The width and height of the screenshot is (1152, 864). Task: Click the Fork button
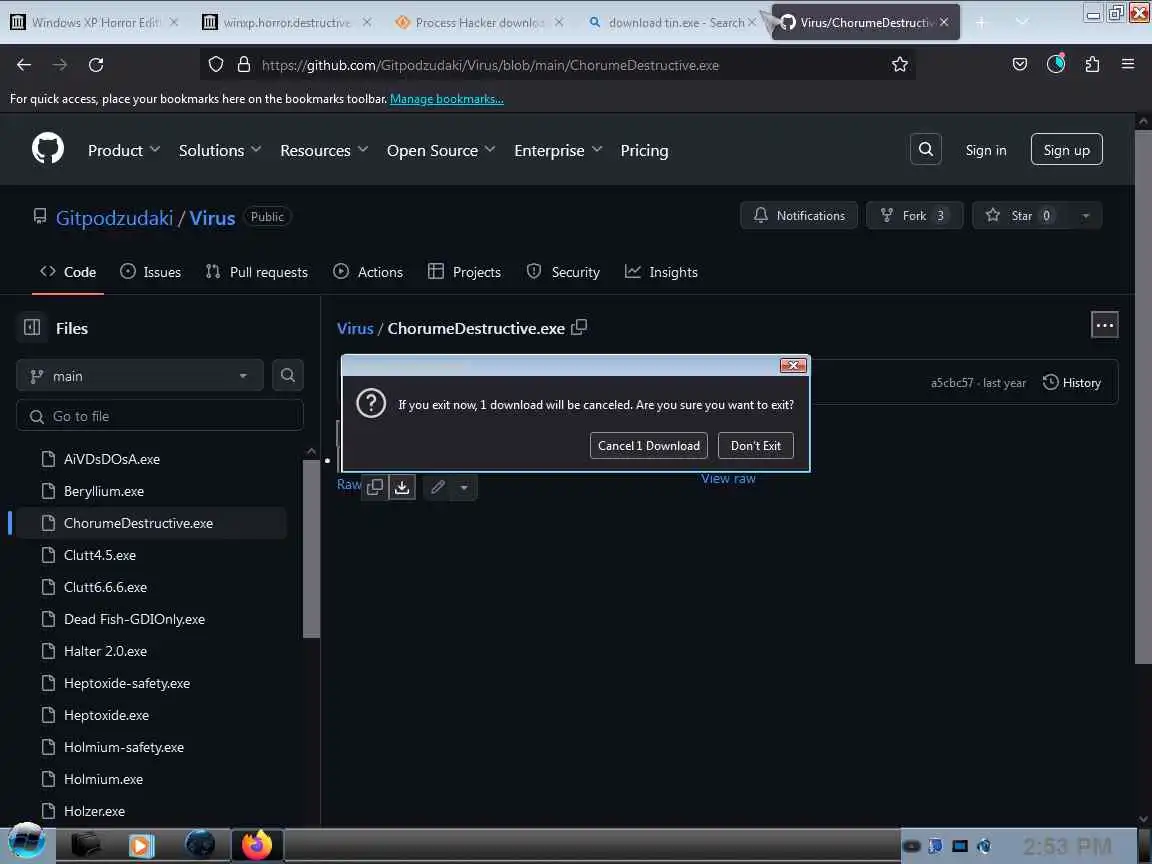(x=915, y=215)
